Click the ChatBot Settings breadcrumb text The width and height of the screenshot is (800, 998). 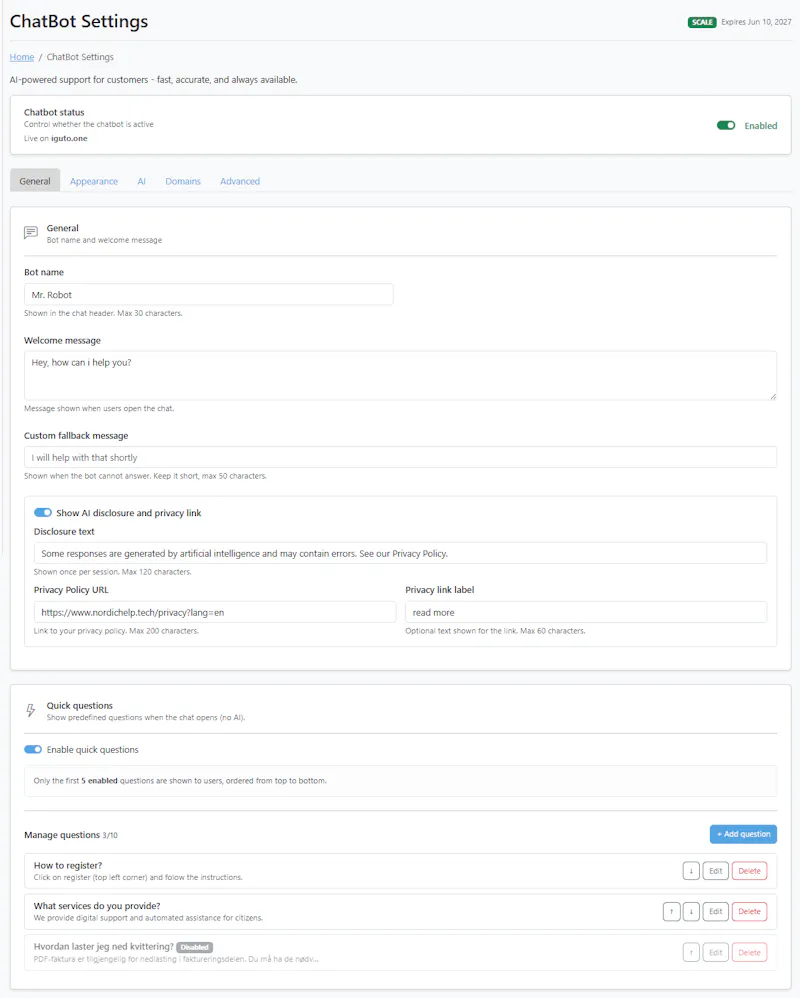pos(80,57)
